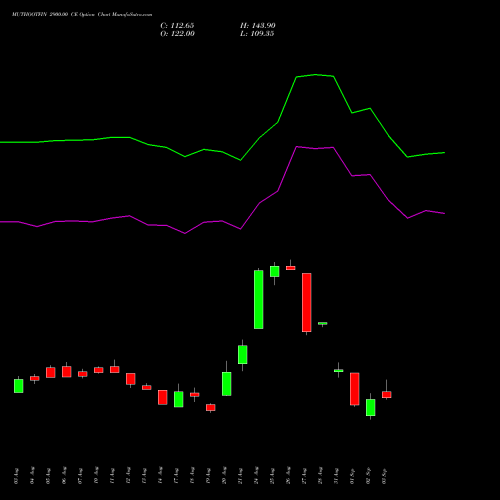The image size is (500, 500).
Task: Click the green candle for 25 Aug
Action: (275, 271)
